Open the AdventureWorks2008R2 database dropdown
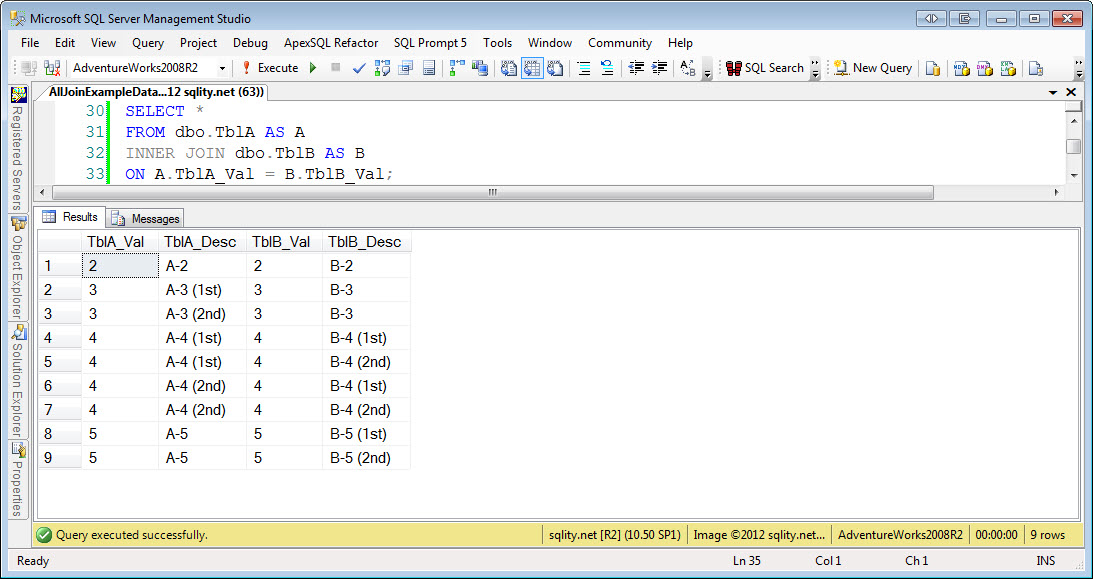Screen dimensions: 1093x579 pos(222,68)
